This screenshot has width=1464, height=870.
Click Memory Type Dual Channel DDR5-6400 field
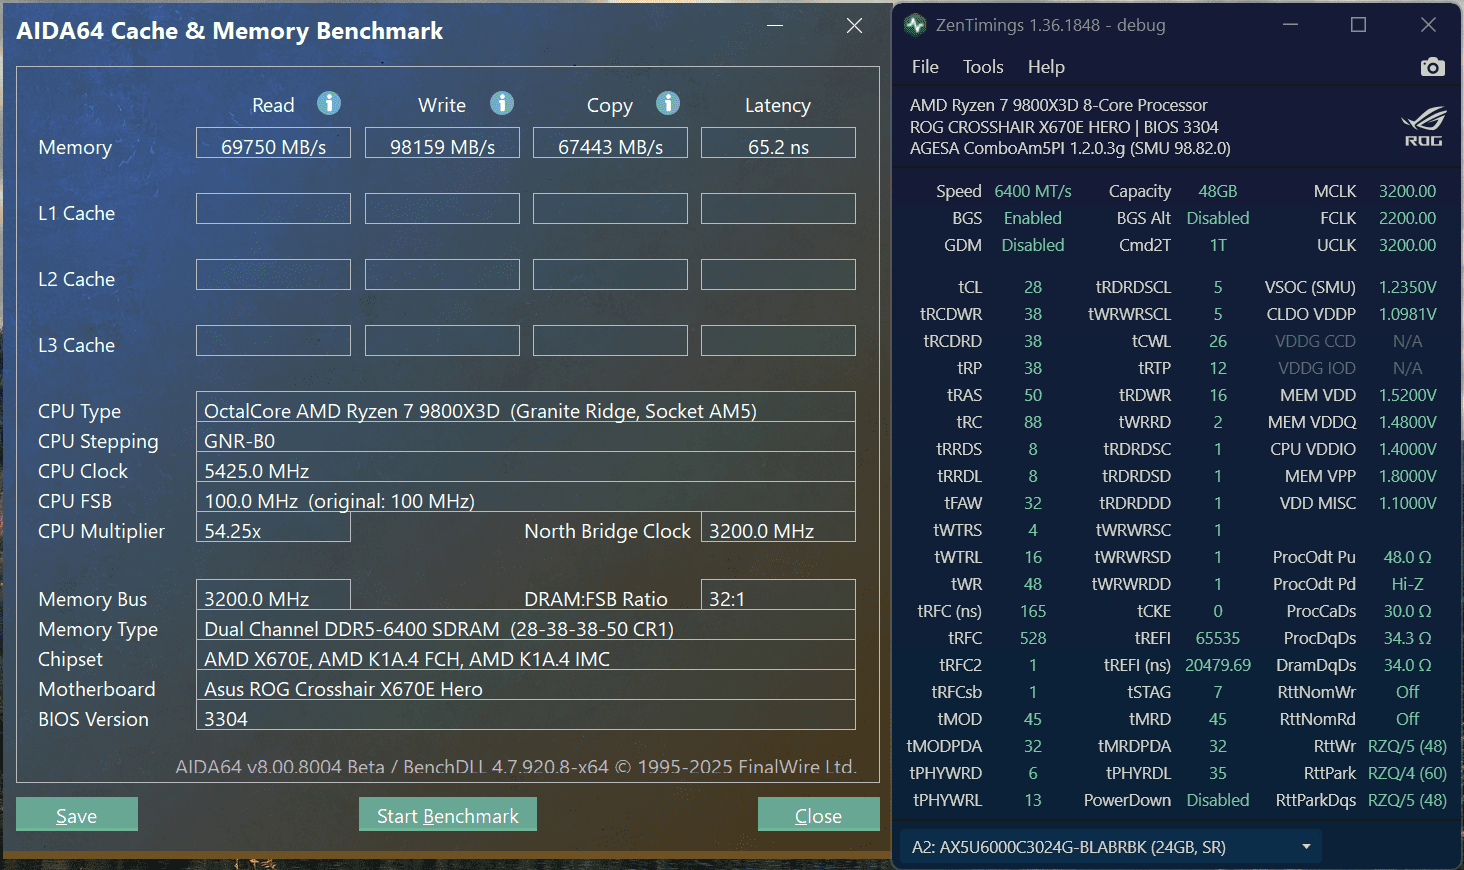(526, 625)
